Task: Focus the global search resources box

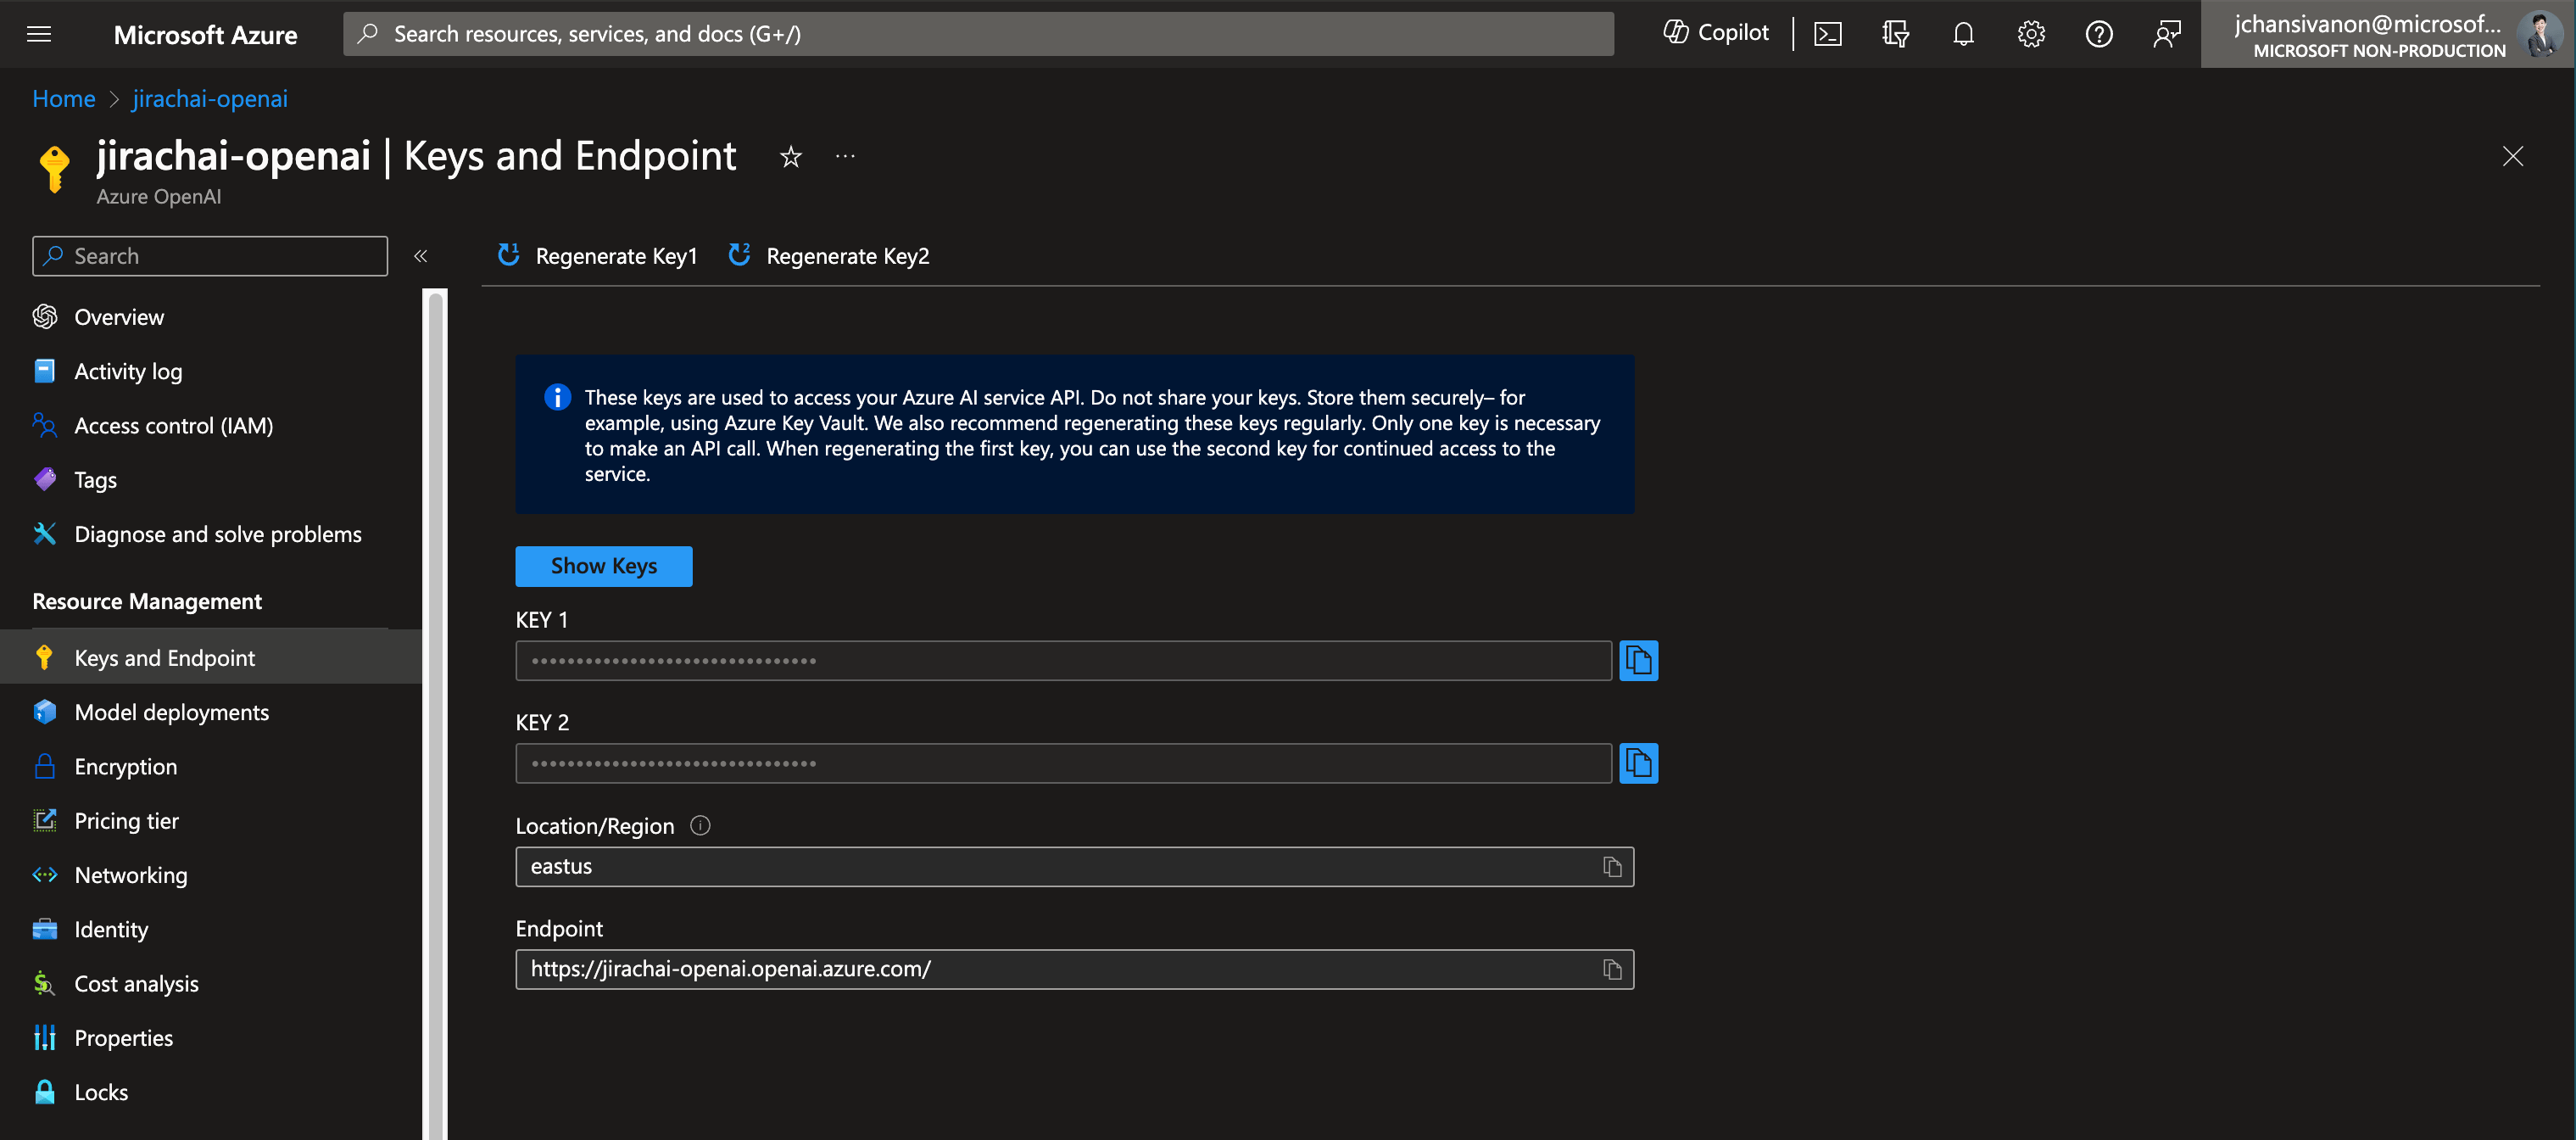Action: pyautogui.click(x=978, y=34)
